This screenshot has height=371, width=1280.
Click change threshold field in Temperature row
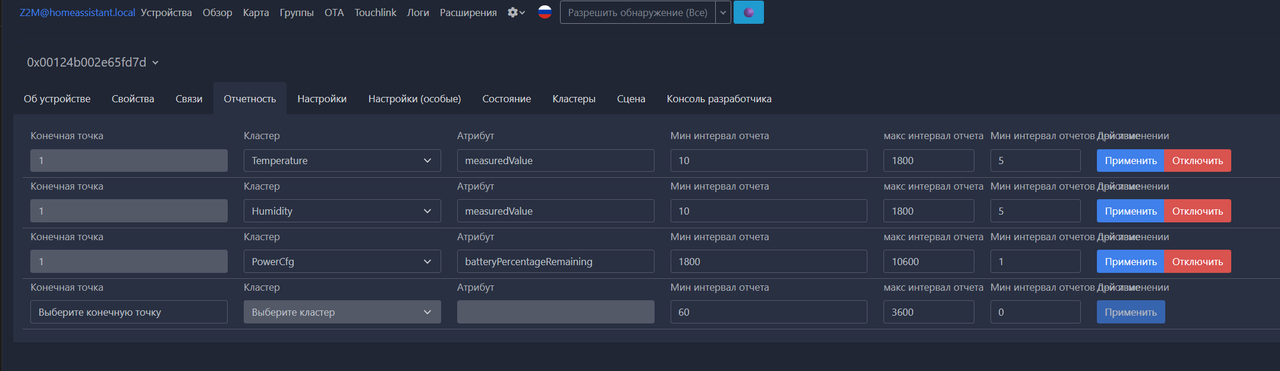(1035, 160)
